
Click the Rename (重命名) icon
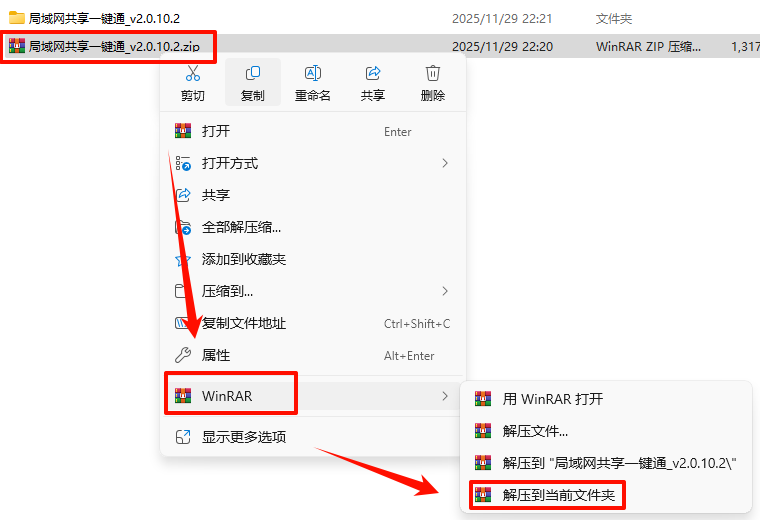[x=313, y=73]
